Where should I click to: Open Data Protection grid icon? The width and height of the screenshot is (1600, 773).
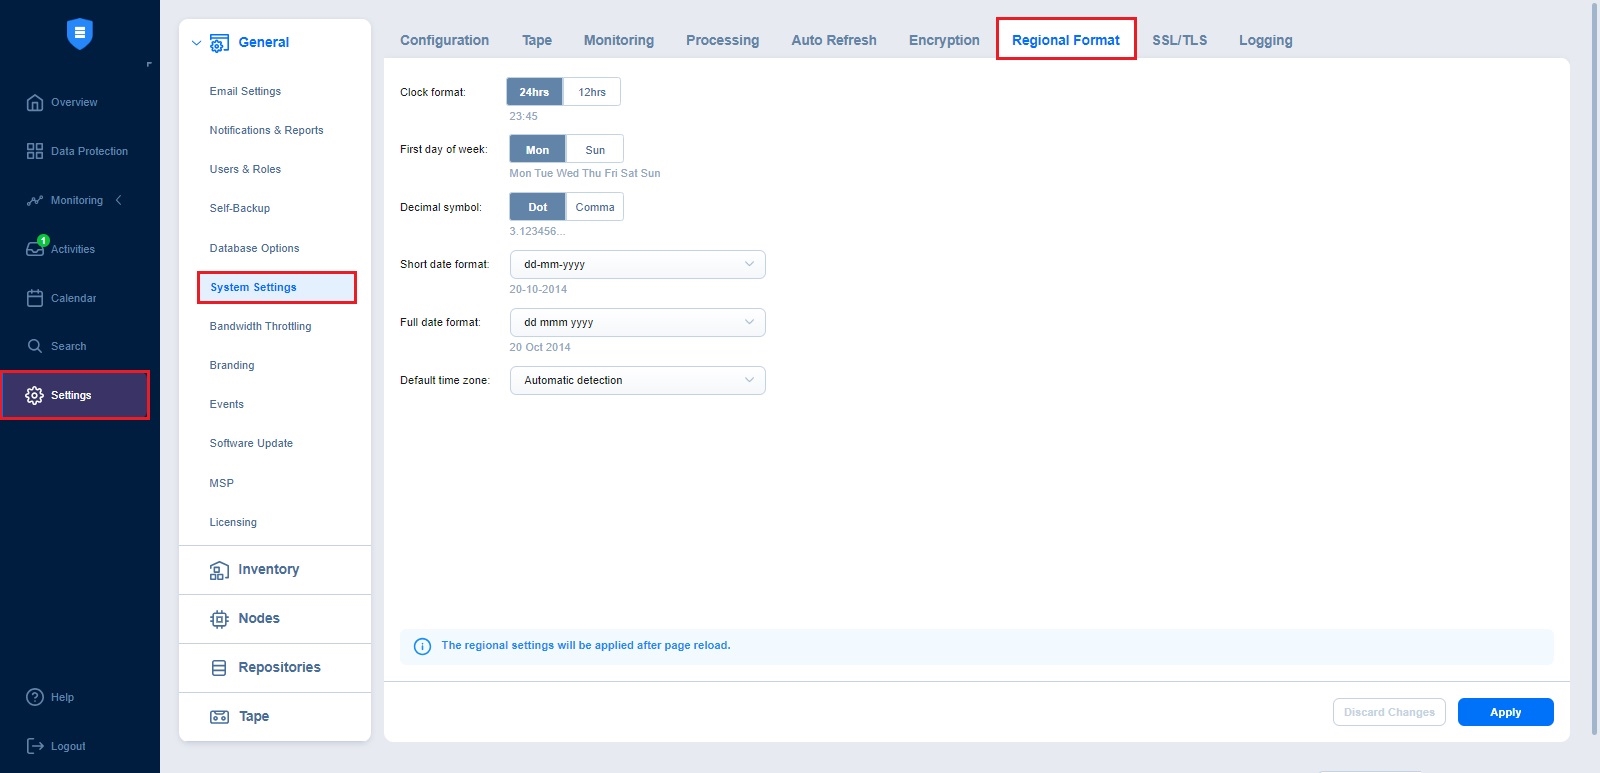click(35, 151)
